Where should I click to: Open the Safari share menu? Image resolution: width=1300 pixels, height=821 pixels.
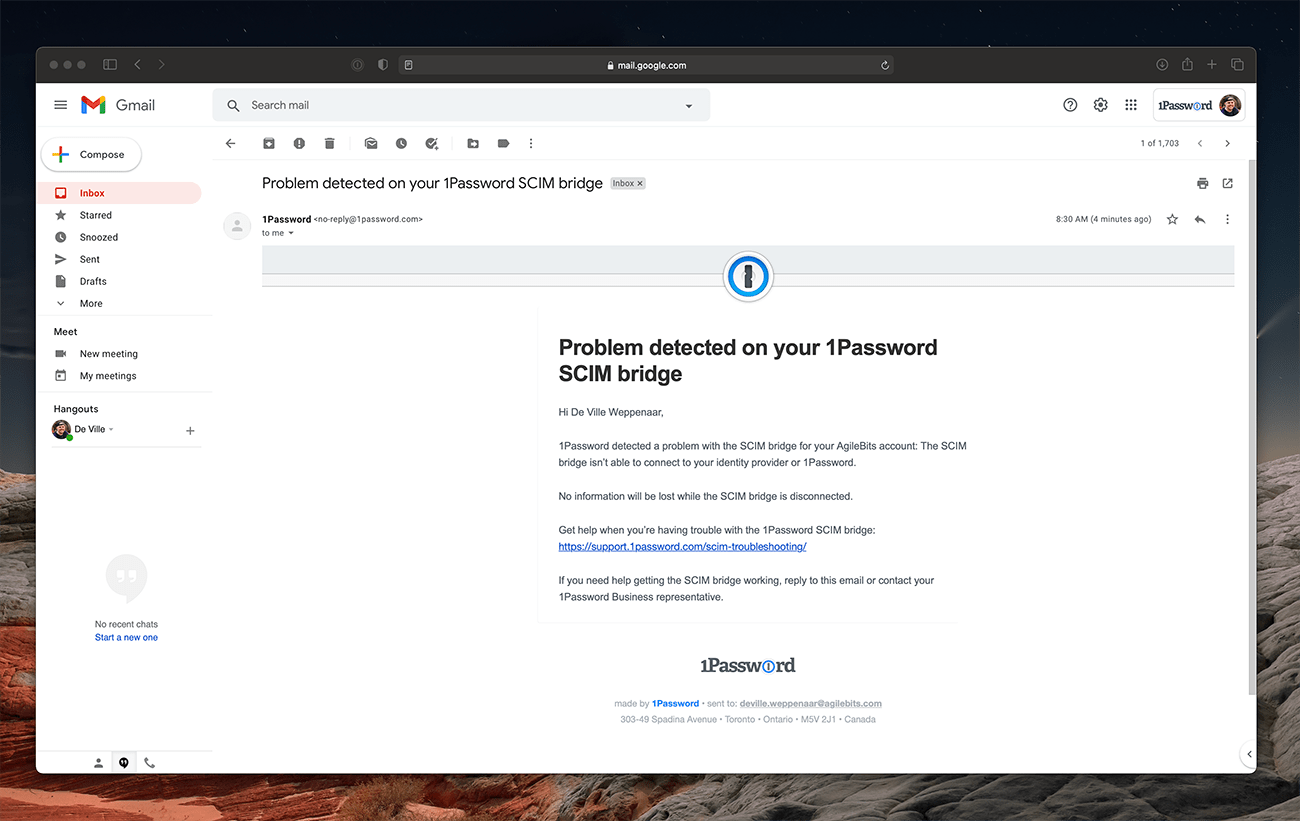coord(1187,65)
